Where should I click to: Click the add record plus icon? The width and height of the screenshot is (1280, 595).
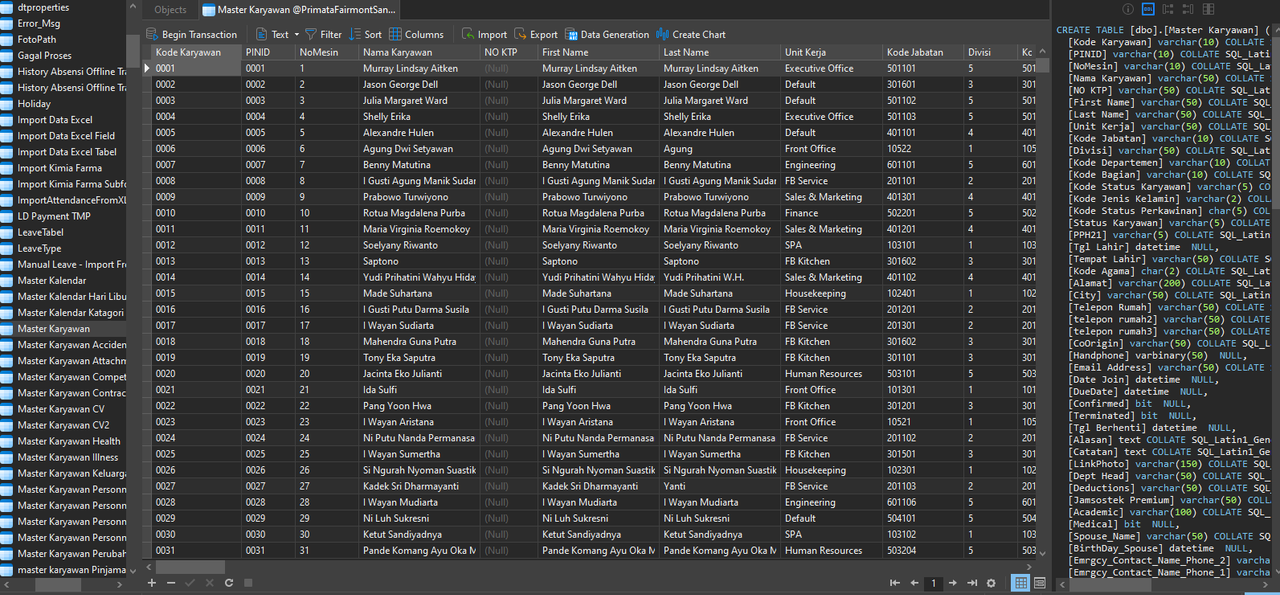pos(152,582)
